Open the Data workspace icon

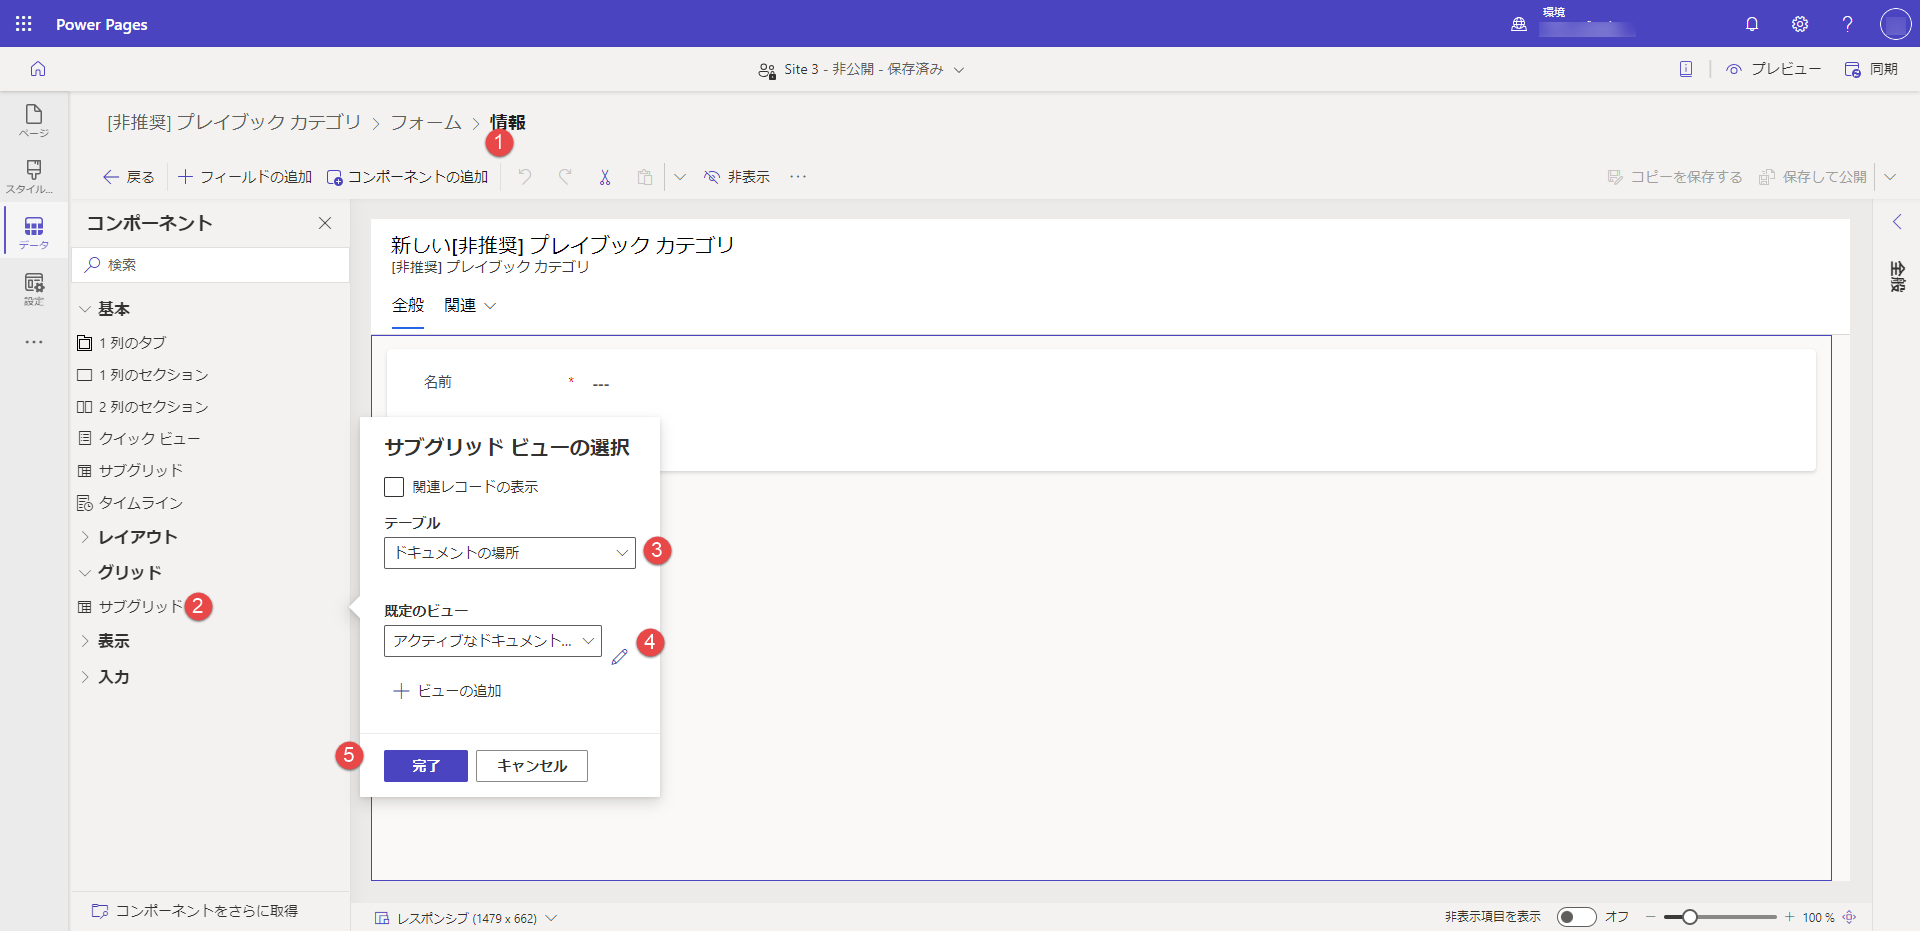tap(34, 232)
